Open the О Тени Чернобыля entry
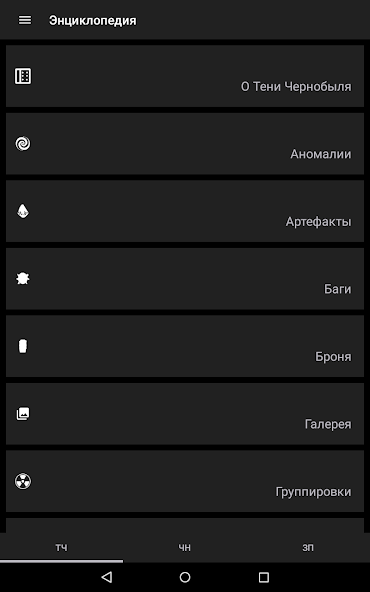The width and height of the screenshot is (370, 592). (x=185, y=76)
